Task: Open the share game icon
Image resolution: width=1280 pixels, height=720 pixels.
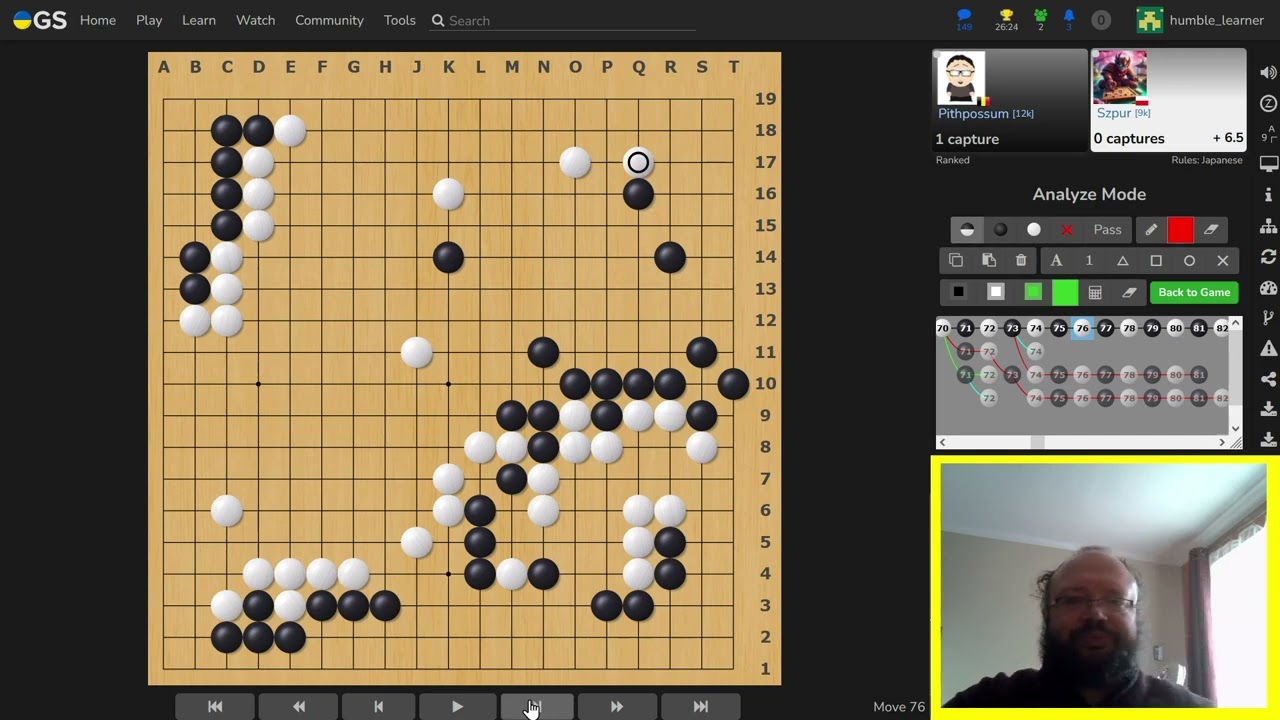Action: (1269, 379)
